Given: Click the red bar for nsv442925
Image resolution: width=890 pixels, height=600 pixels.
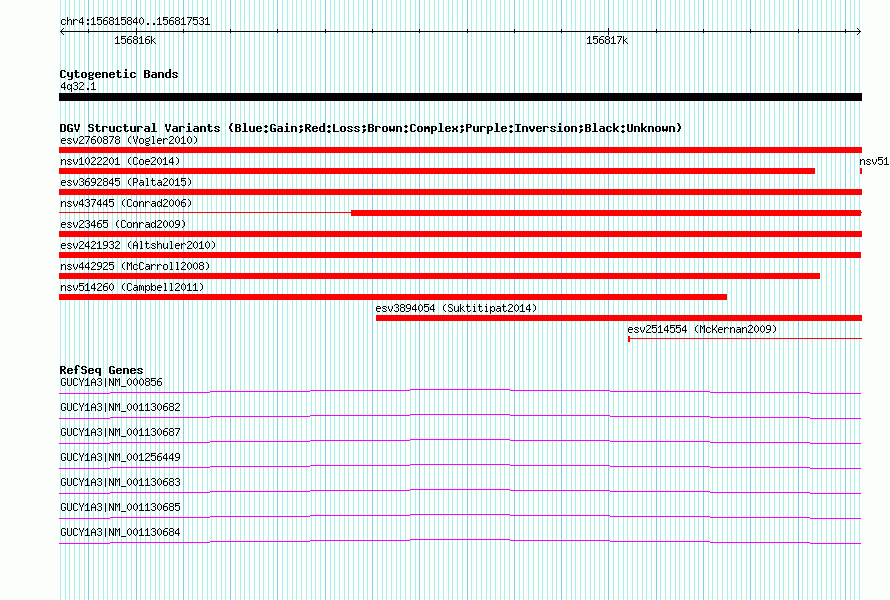Looking at the screenshot, I should pyautogui.click(x=439, y=276).
